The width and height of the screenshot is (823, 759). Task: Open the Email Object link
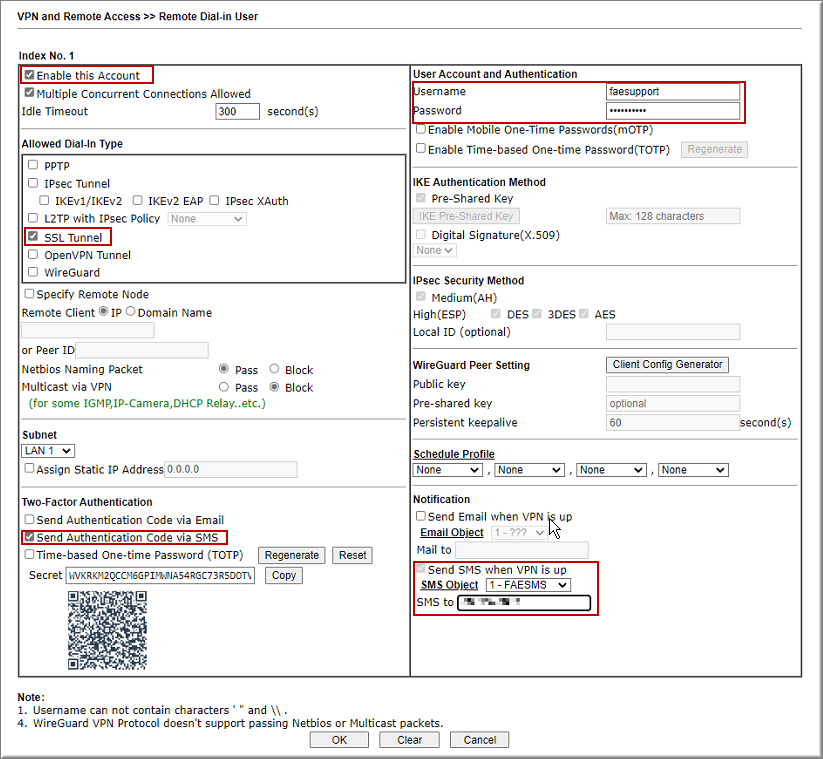point(452,533)
